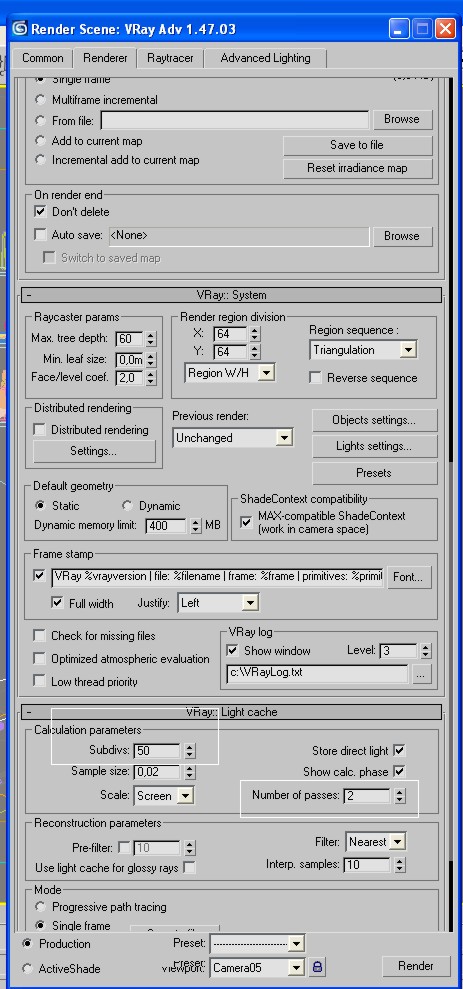Click Max. tree depth spinner

150,339
